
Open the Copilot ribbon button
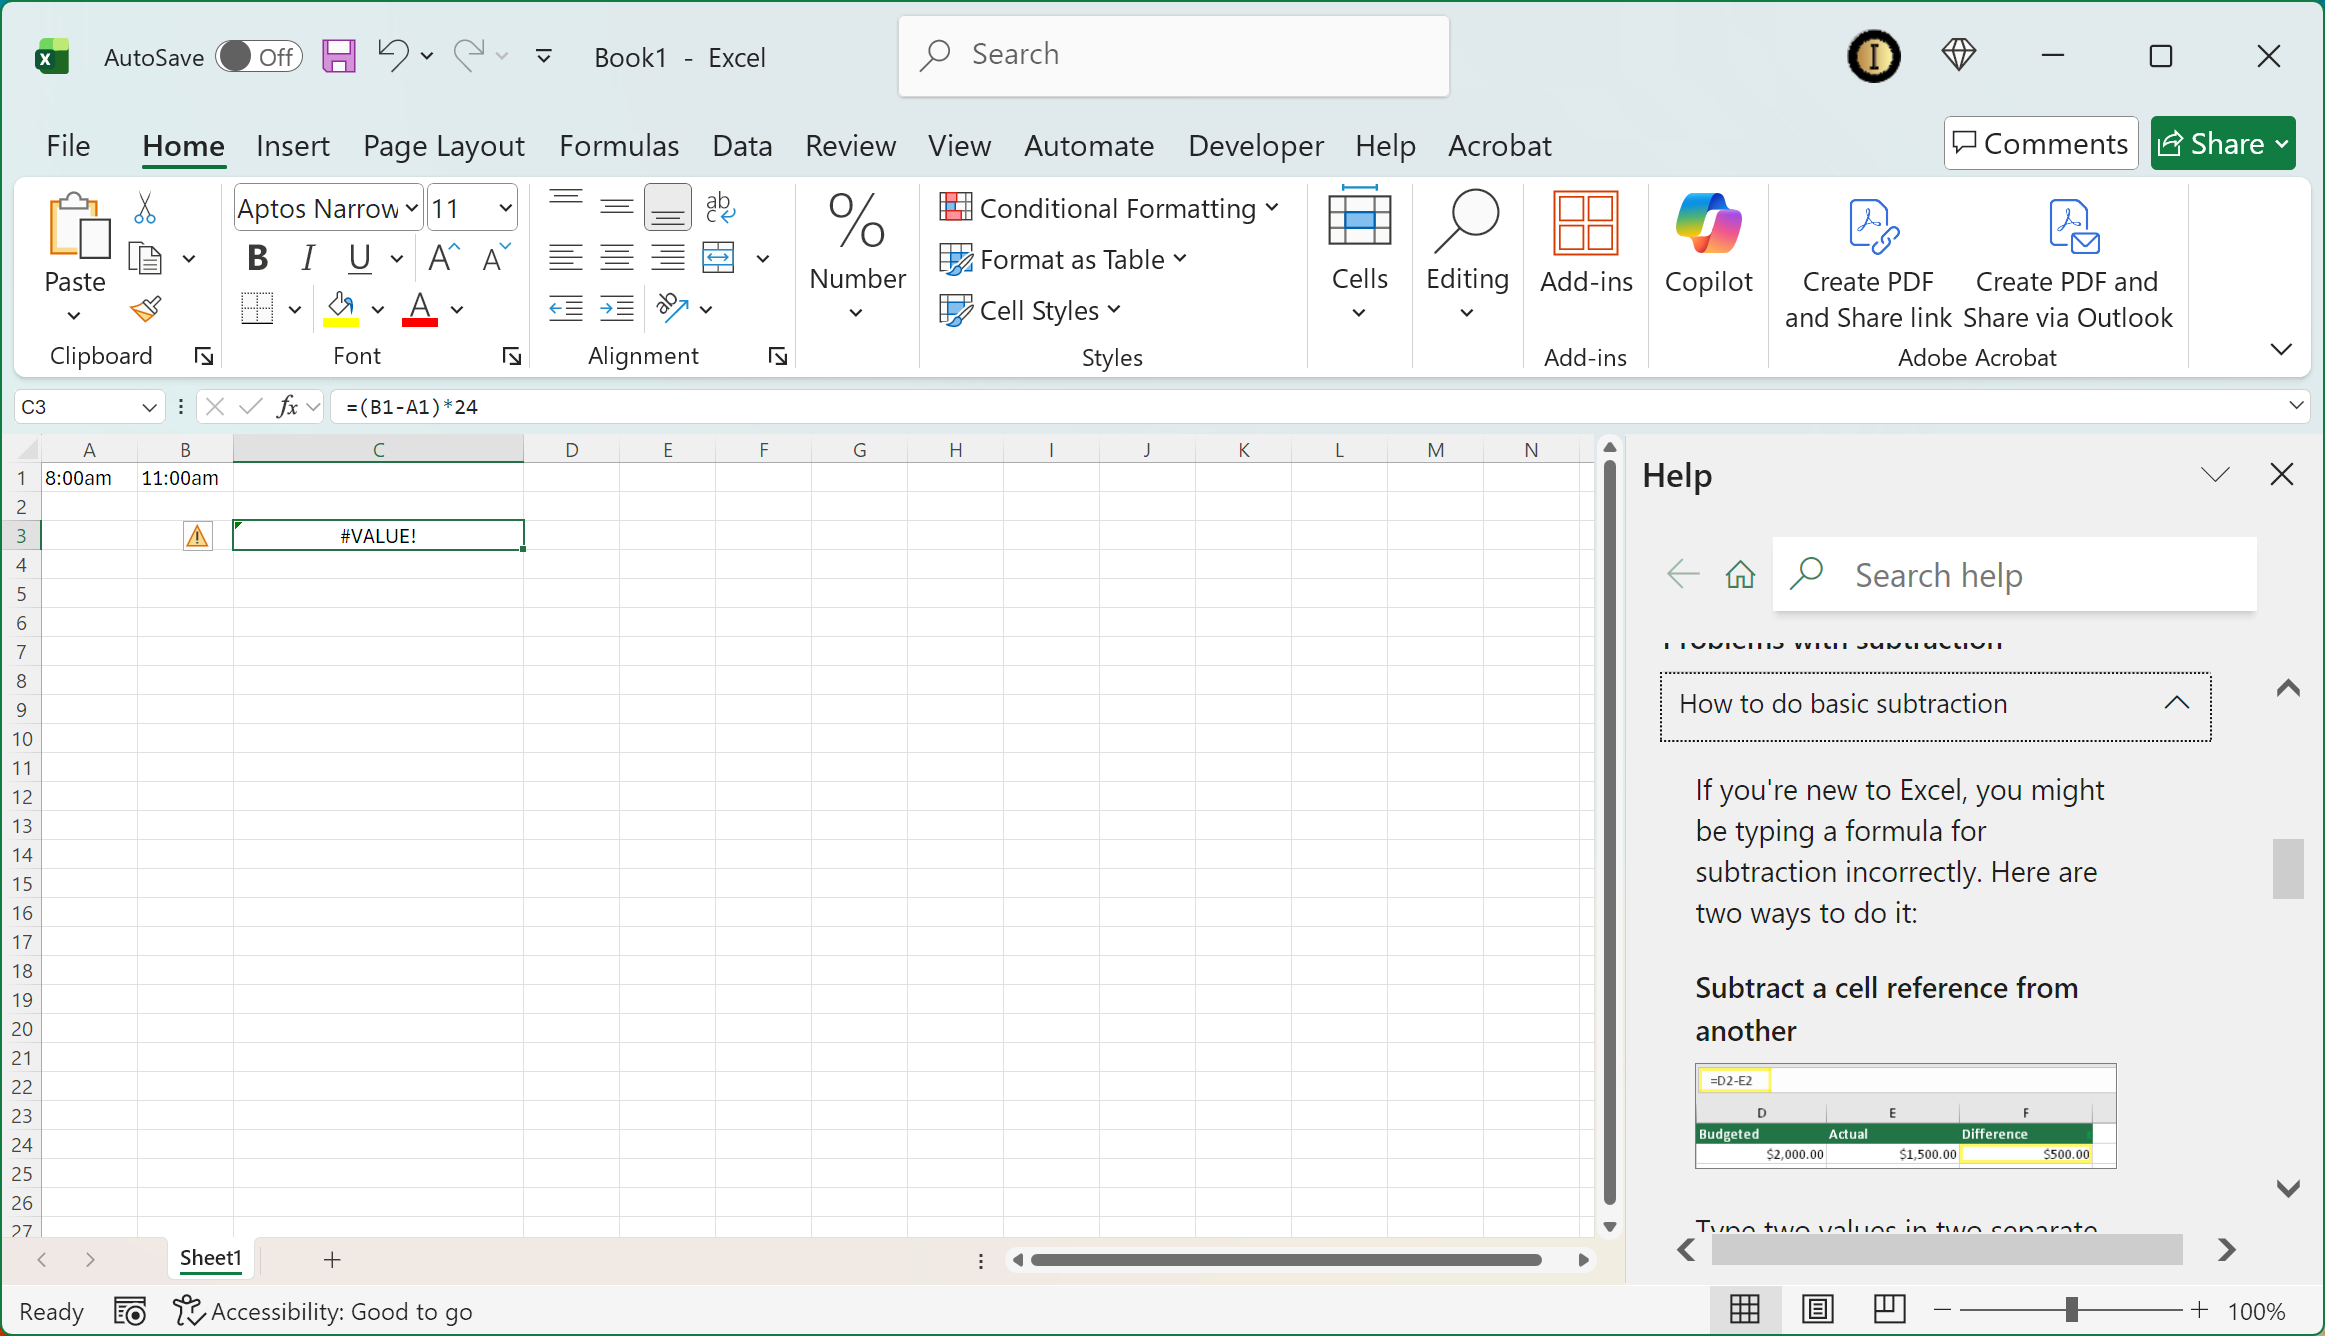click(1708, 243)
